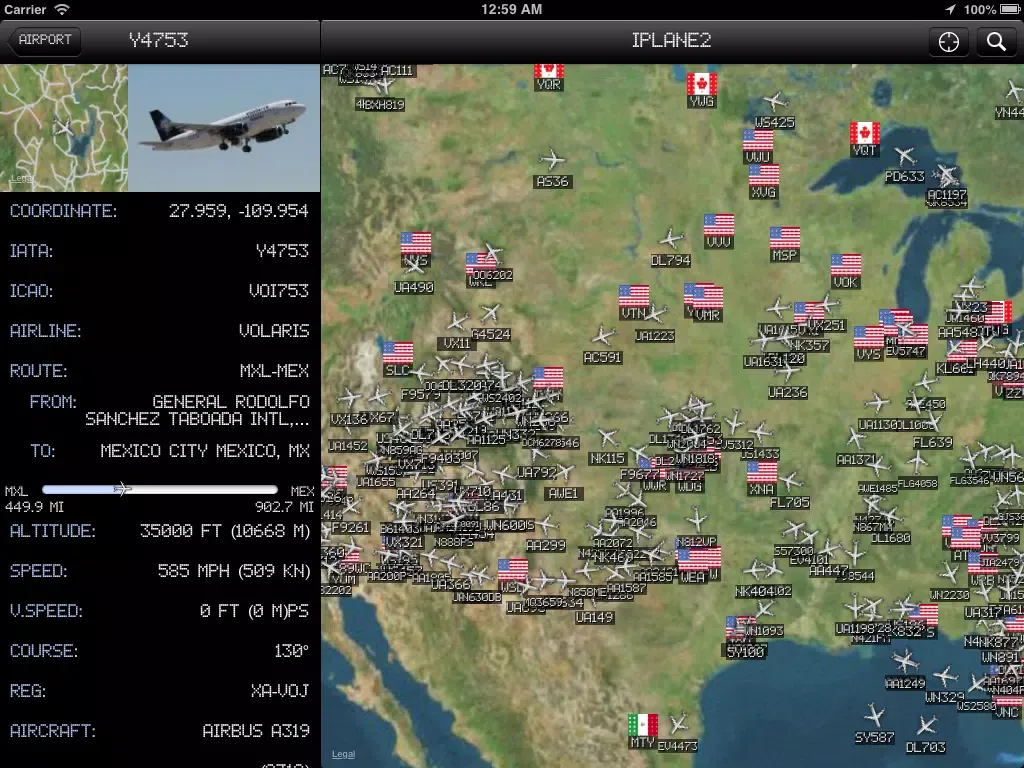
Task: Tap the destination MEXICO CITY MEXICO, MX
Action: [205, 451]
